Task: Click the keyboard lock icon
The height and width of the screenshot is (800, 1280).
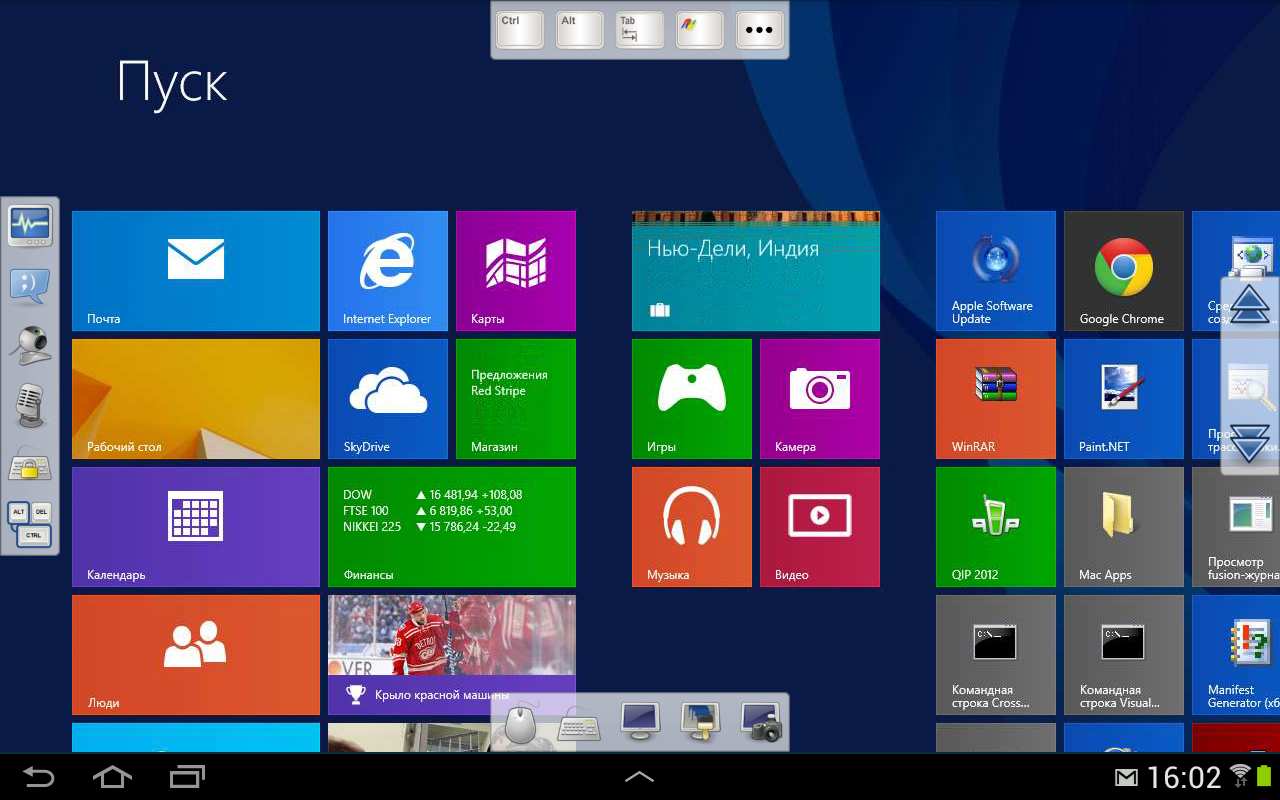Action: (x=30, y=465)
